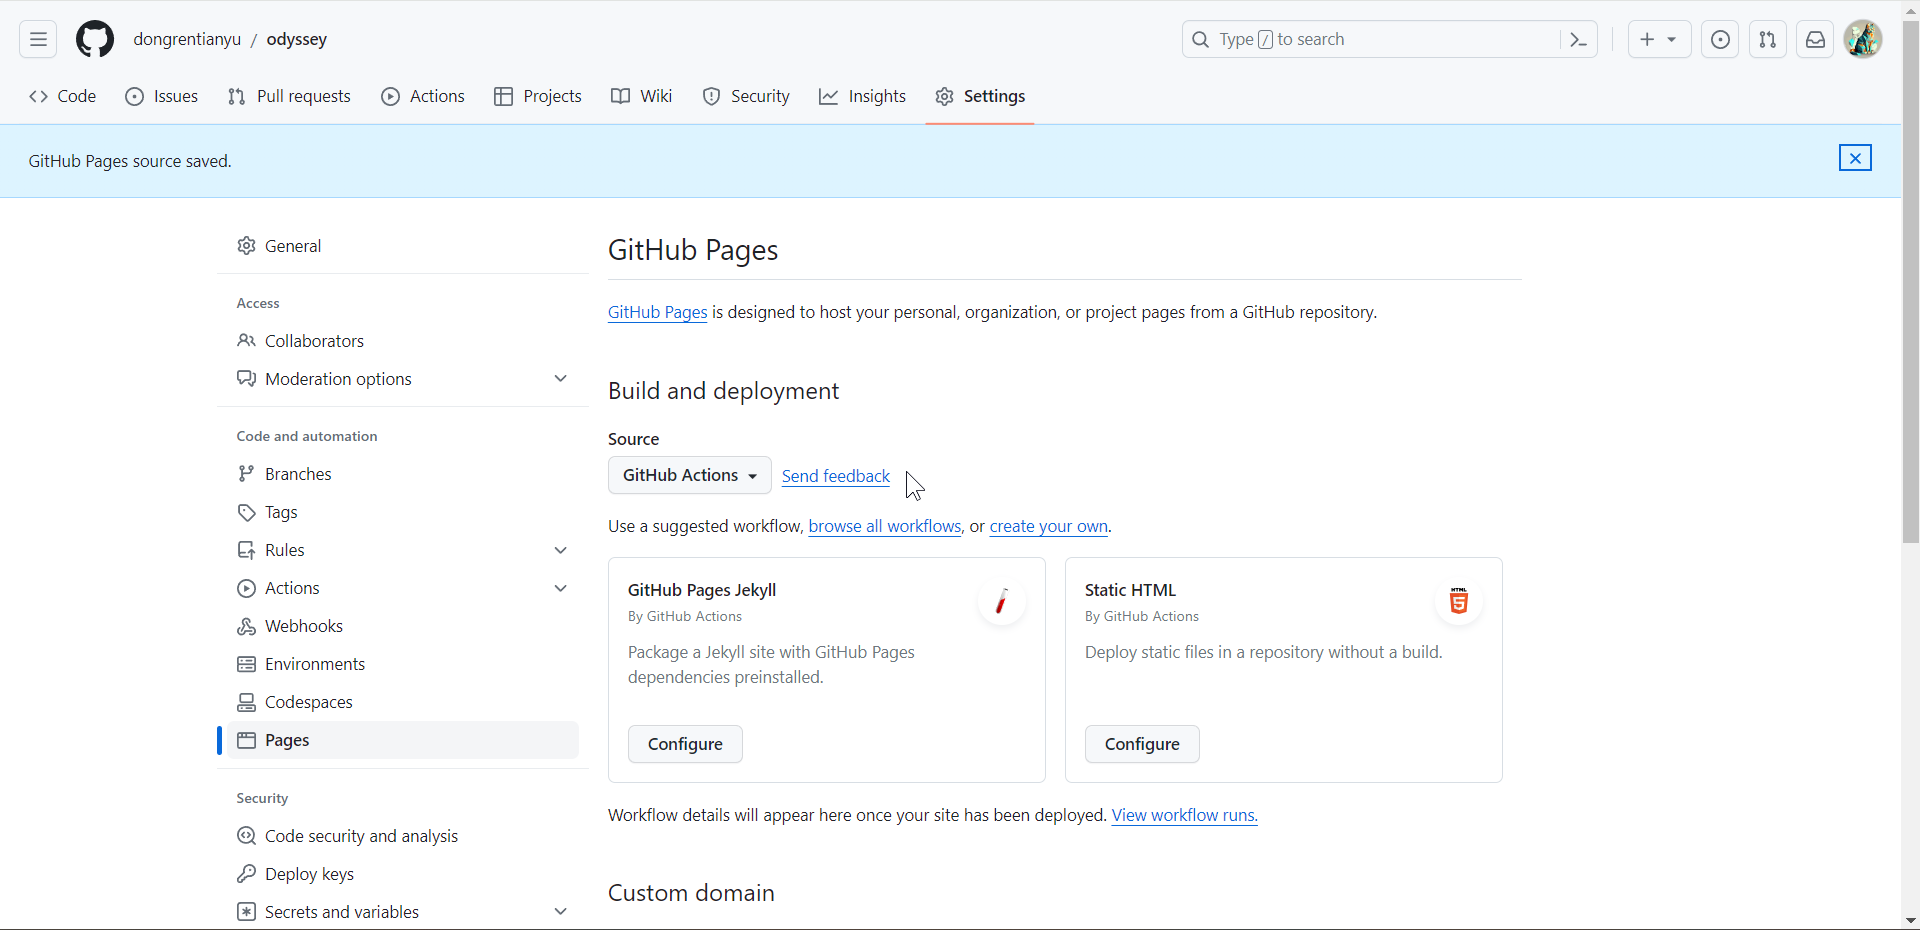Switch to the Code tab
This screenshot has height=930, width=1920.
click(x=63, y=96)
